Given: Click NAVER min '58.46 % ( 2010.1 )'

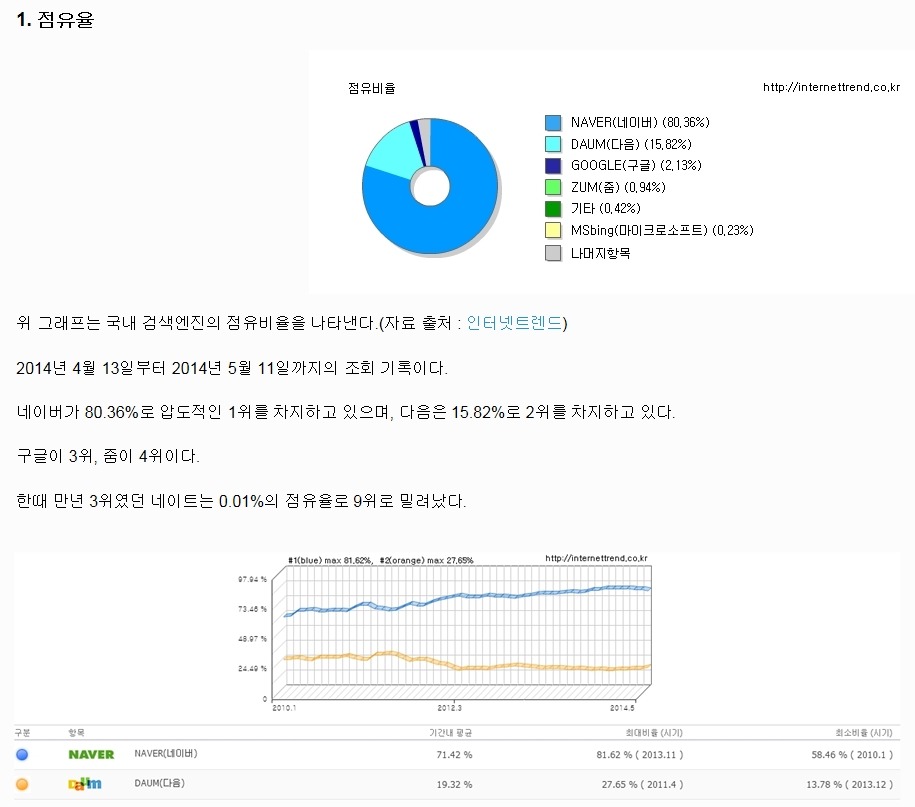Looking at the screenshot, I should pyautogui.click(x=852, y=755).
